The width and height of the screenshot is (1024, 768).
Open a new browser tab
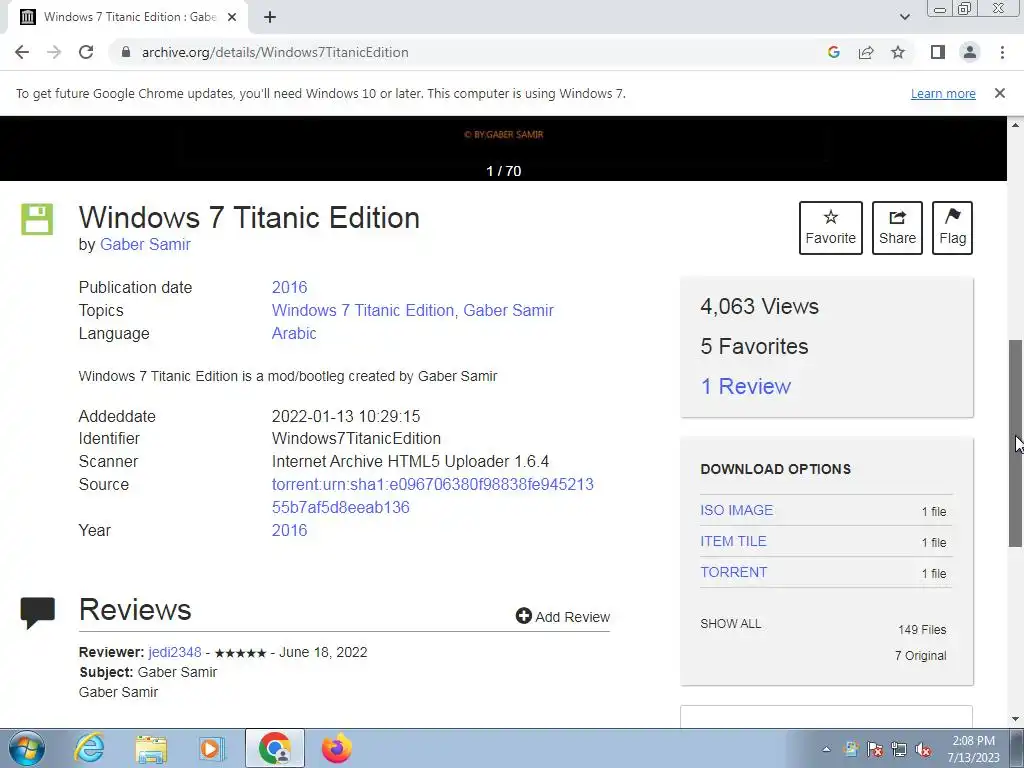[x=270, y=17]
